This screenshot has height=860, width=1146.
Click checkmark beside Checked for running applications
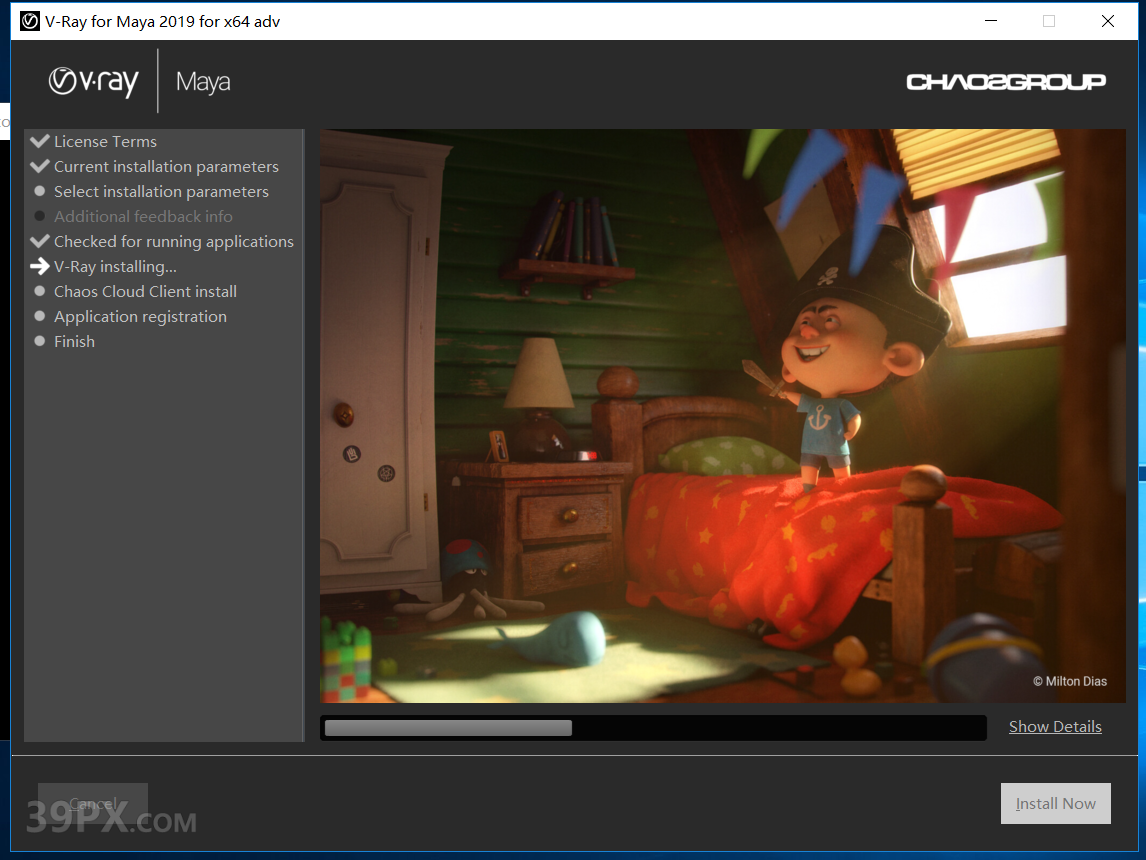pos(40,241)
